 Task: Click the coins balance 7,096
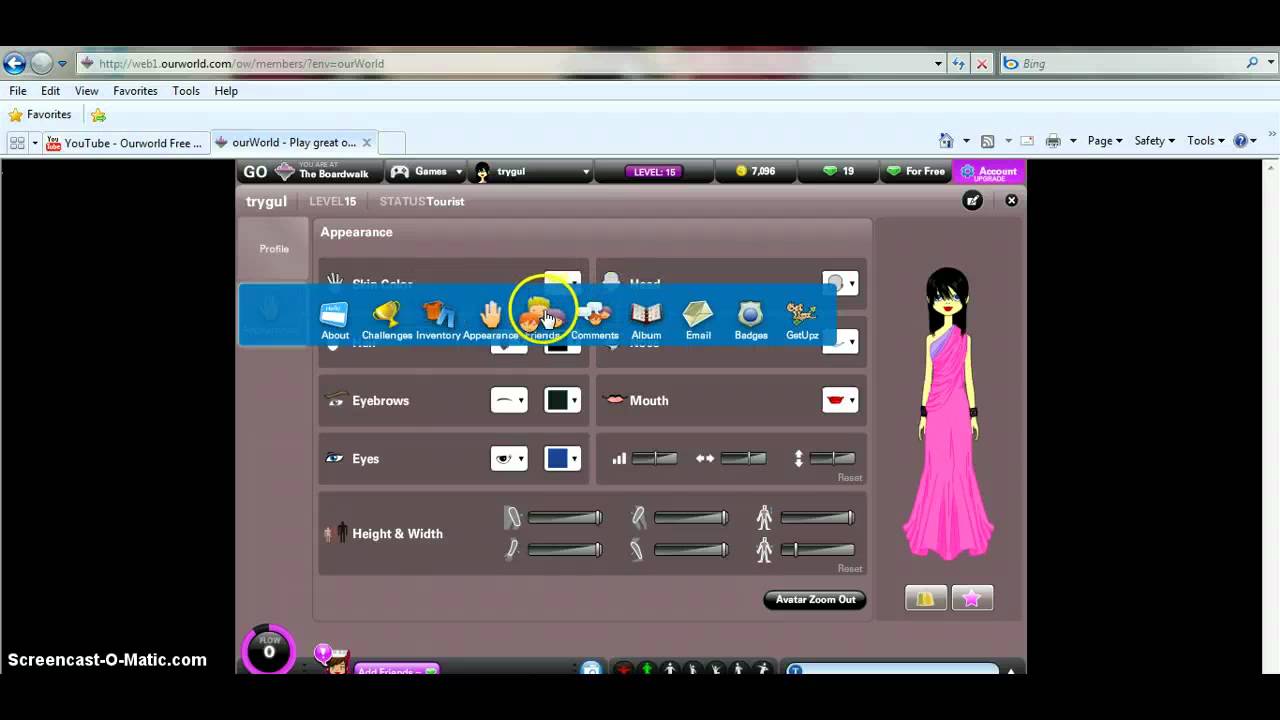pos(756,171)
